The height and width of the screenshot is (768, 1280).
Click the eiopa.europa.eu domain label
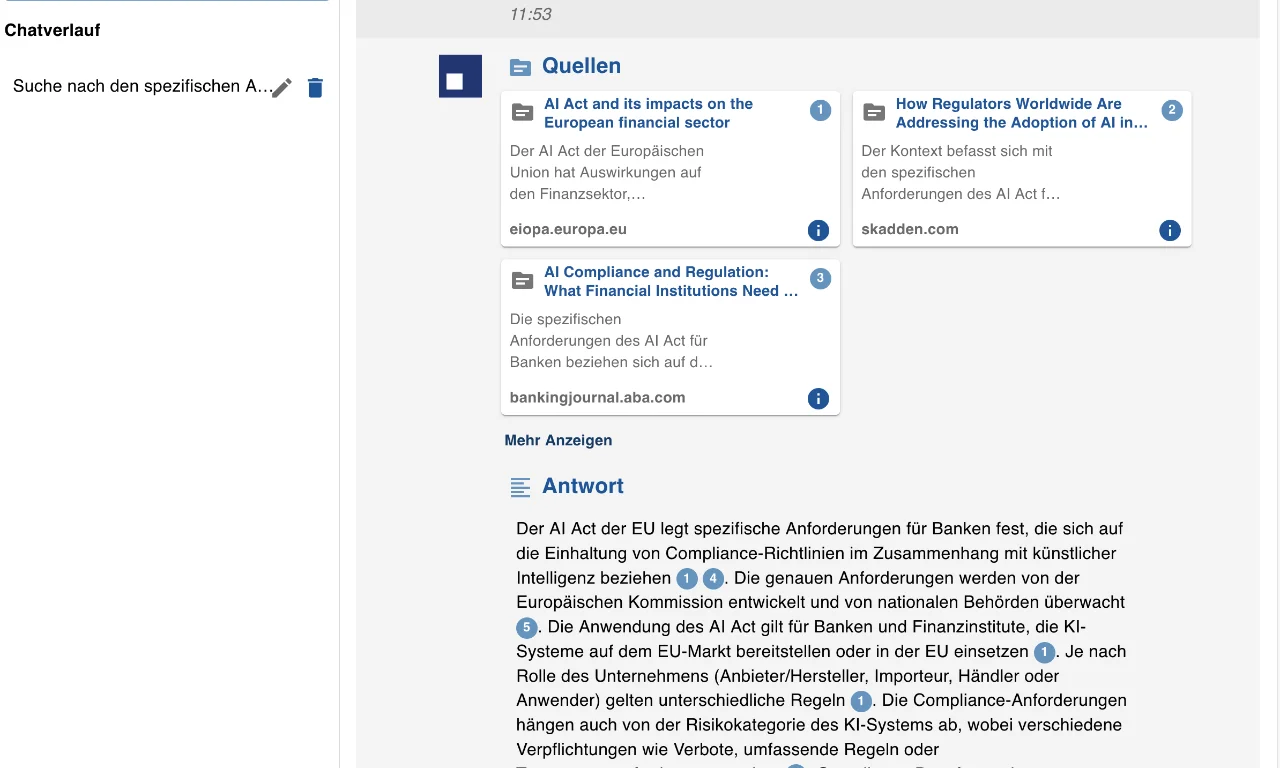567,229
